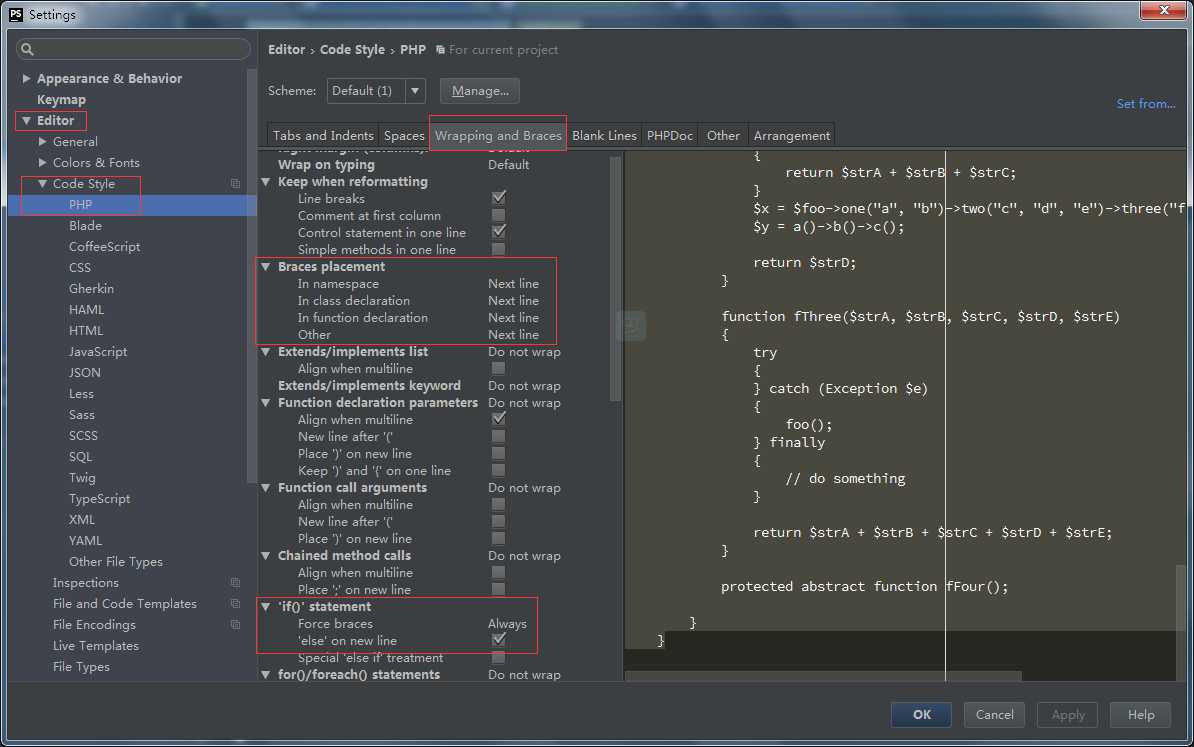Toggle the Line breaks checkbox

[x=499, y=198]
